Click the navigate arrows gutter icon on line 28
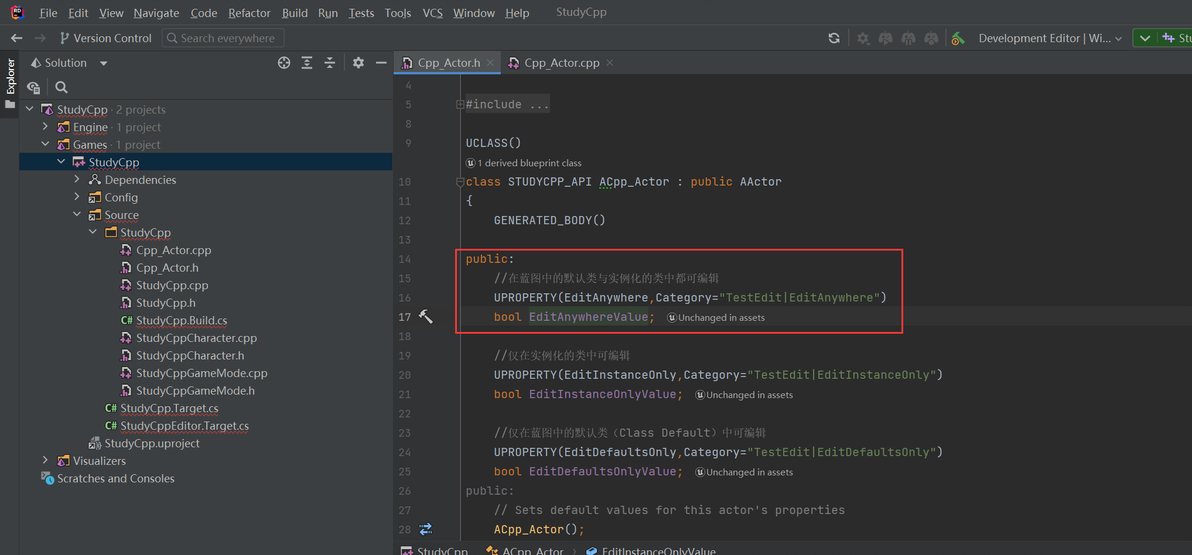The width and height of the screenshot is (1192, 555). [425, 529]
